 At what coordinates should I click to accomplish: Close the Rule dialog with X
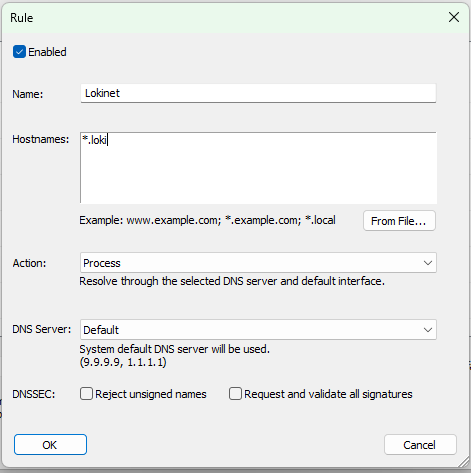pyautogui.click(x=454, y=17)
